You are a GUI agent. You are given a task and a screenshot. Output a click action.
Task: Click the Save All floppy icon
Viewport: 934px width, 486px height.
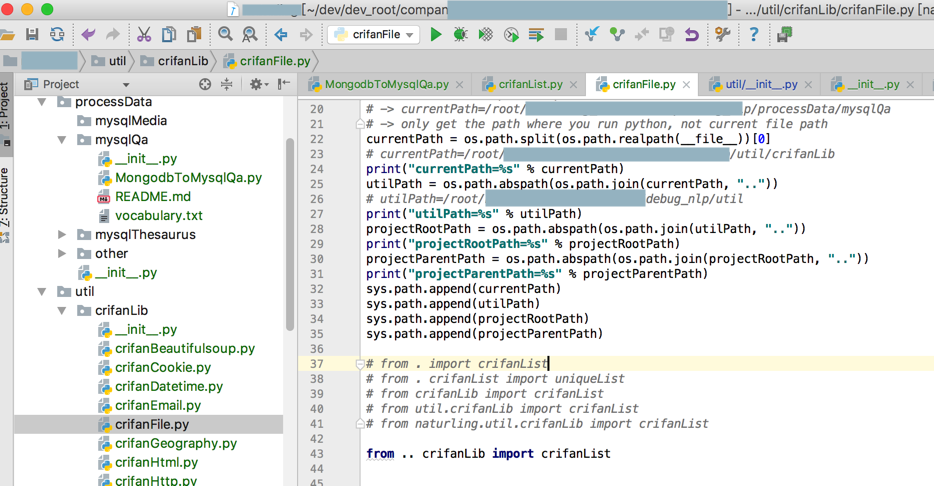coord(32,34)
